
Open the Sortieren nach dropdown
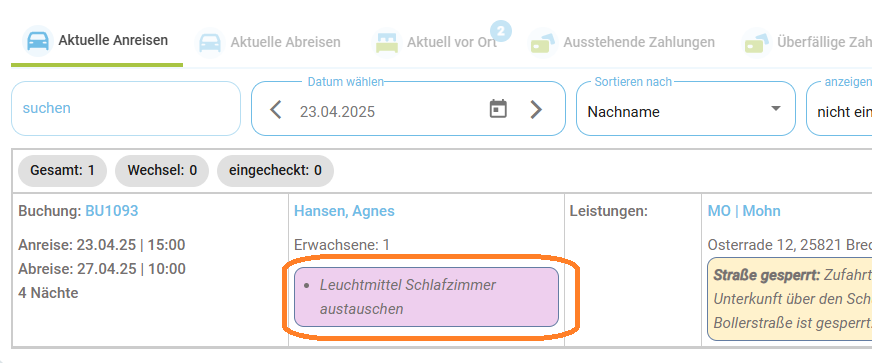click(686, 108)
